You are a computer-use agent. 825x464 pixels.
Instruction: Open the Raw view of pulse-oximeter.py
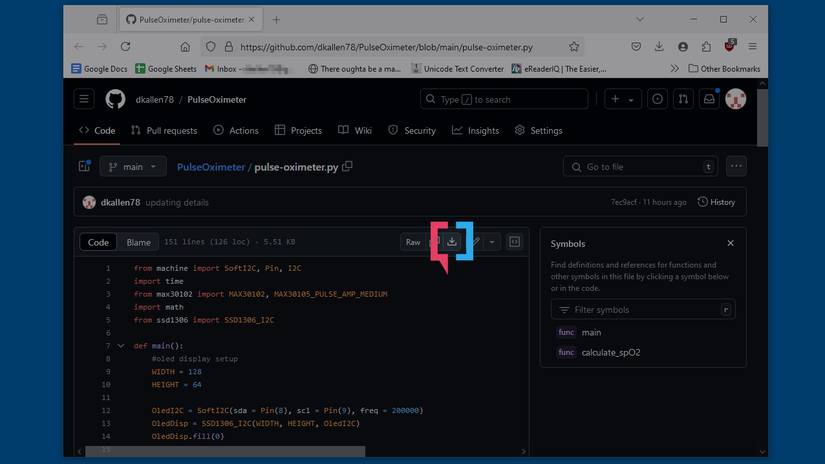point(413,242)
